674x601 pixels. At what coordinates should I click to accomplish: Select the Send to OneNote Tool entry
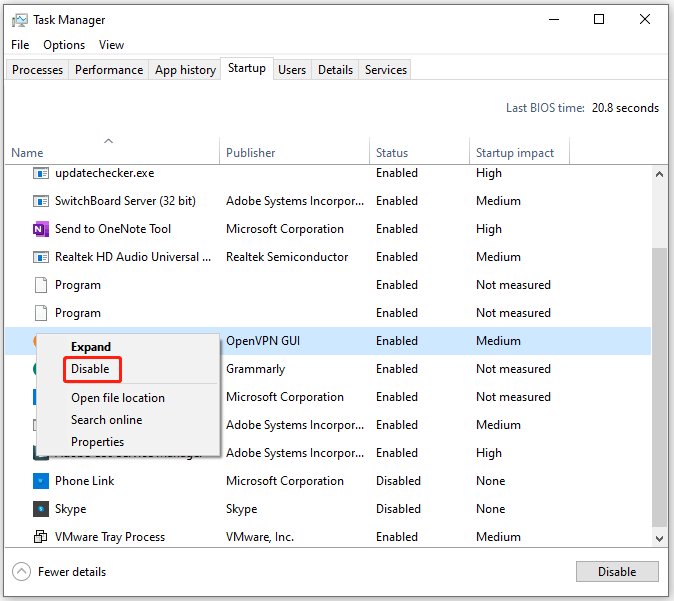point(113,229)
